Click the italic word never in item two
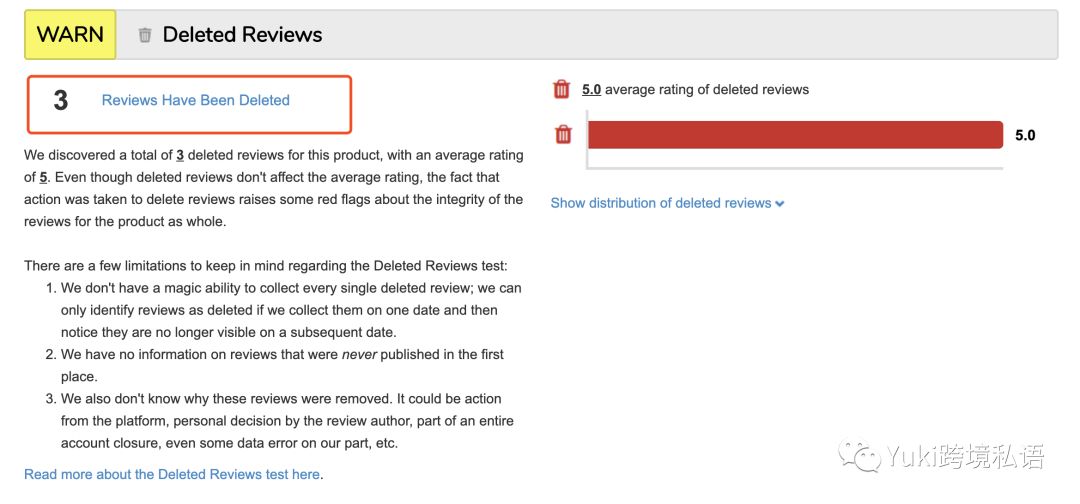 (360, 355)
